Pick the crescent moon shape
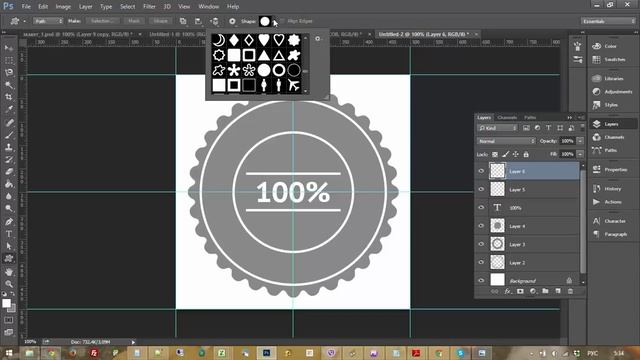The image size is (640, 360). (219, 40)
